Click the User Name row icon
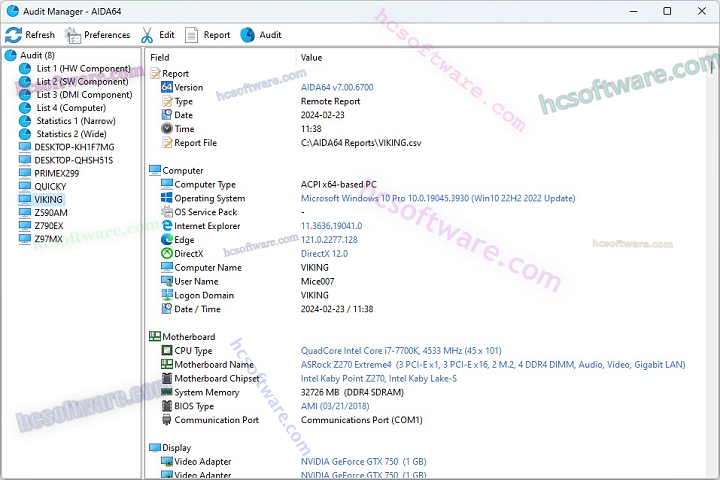 167,281
